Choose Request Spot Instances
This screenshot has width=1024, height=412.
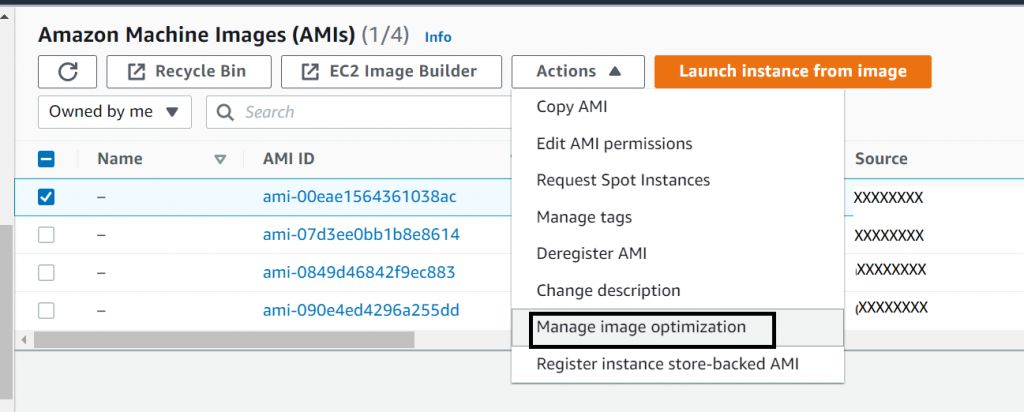678,180
